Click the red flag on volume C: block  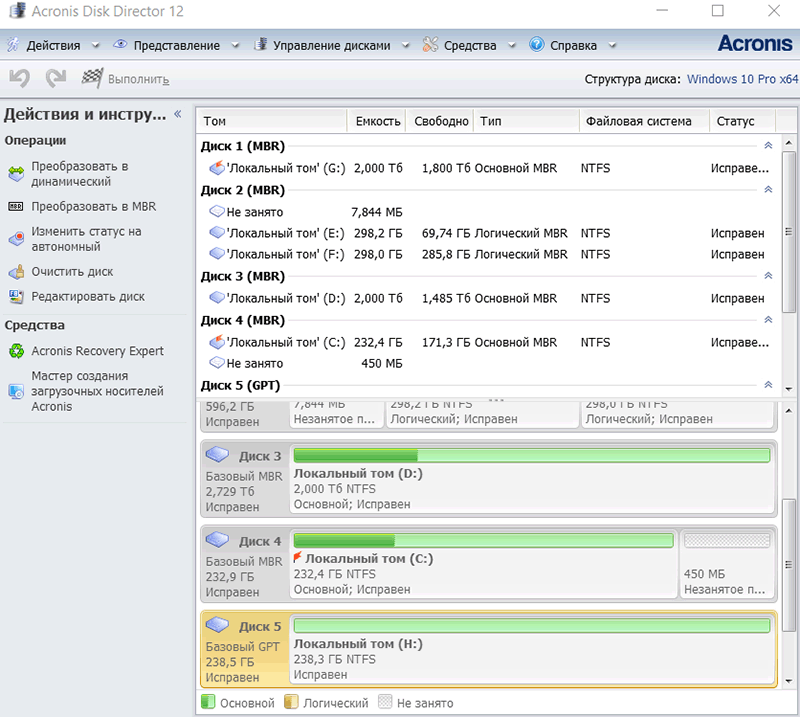tap(297, 557)
